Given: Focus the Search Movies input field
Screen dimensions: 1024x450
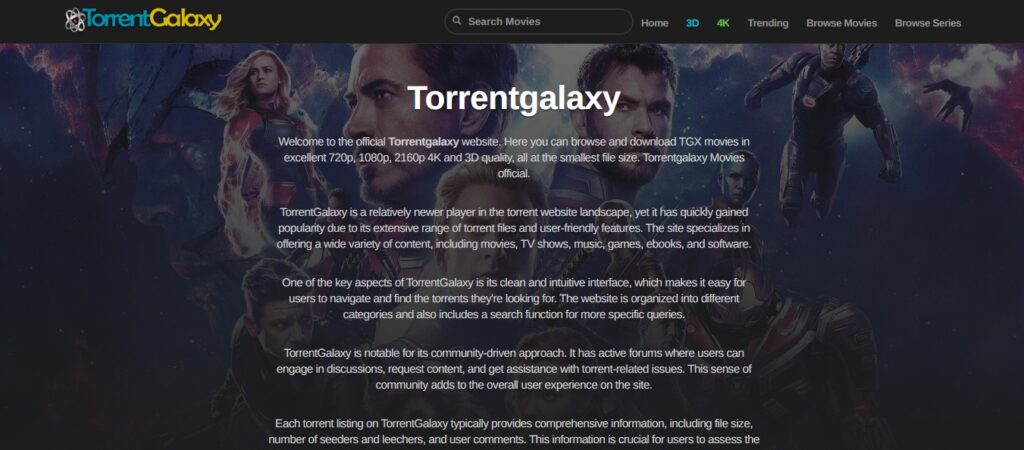Looking at the screenshot, I should (539, 22).
